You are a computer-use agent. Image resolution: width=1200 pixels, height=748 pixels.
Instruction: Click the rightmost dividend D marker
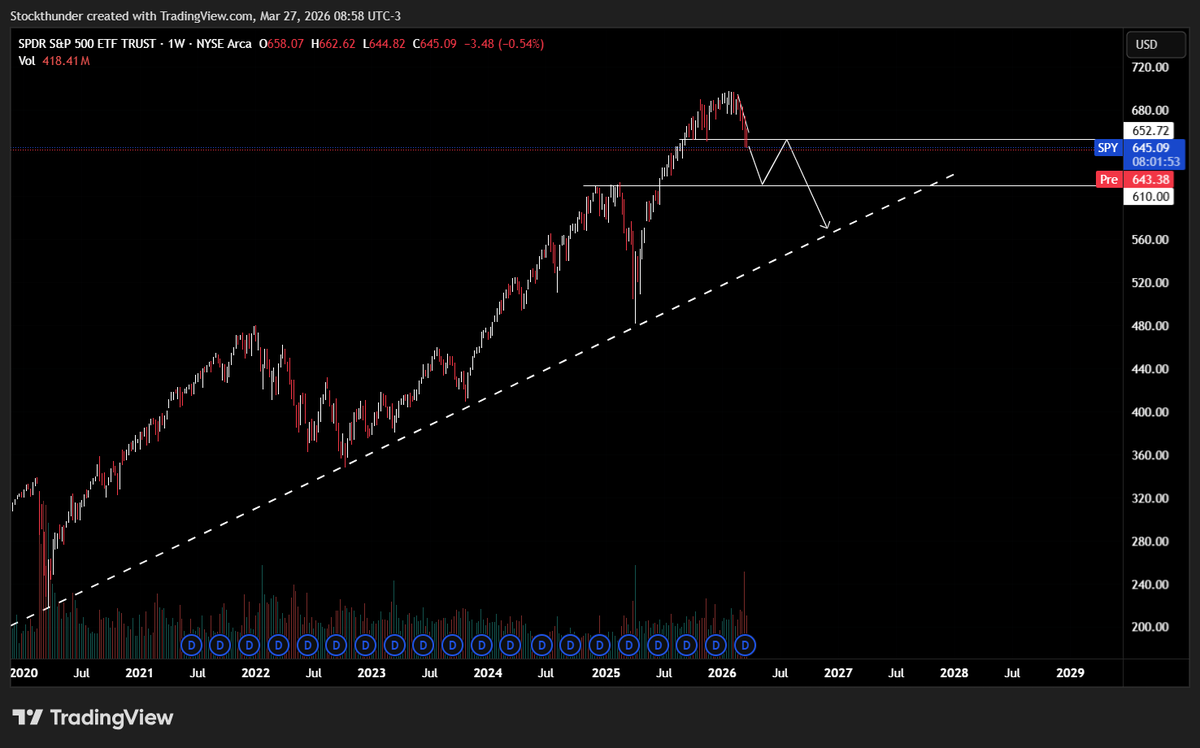[743, 645]
